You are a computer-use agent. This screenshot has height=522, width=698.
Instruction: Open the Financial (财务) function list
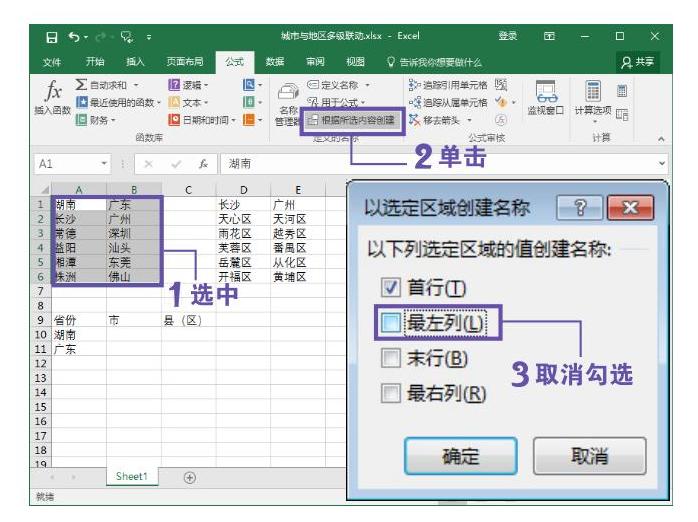pyautogui.click(x=95, y=120)
